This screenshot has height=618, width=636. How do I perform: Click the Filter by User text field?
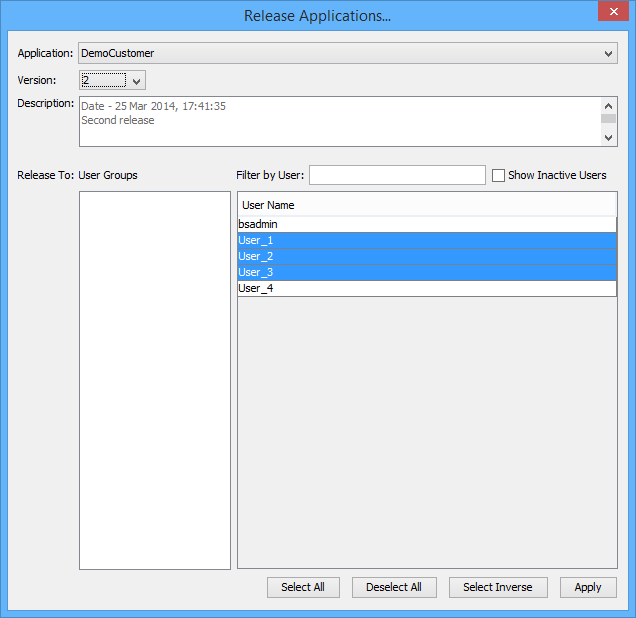[397, 175]
